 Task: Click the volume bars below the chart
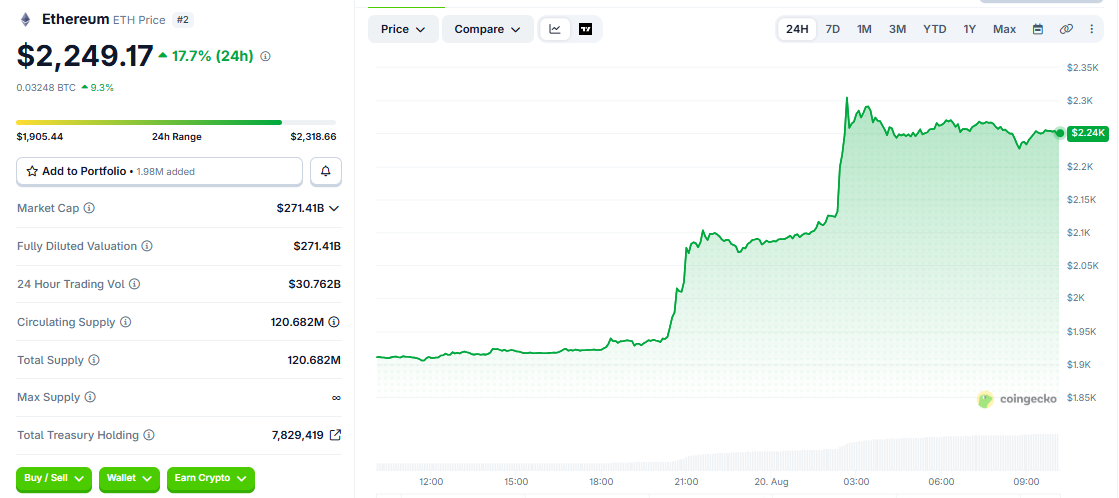(x=717, y=452)
